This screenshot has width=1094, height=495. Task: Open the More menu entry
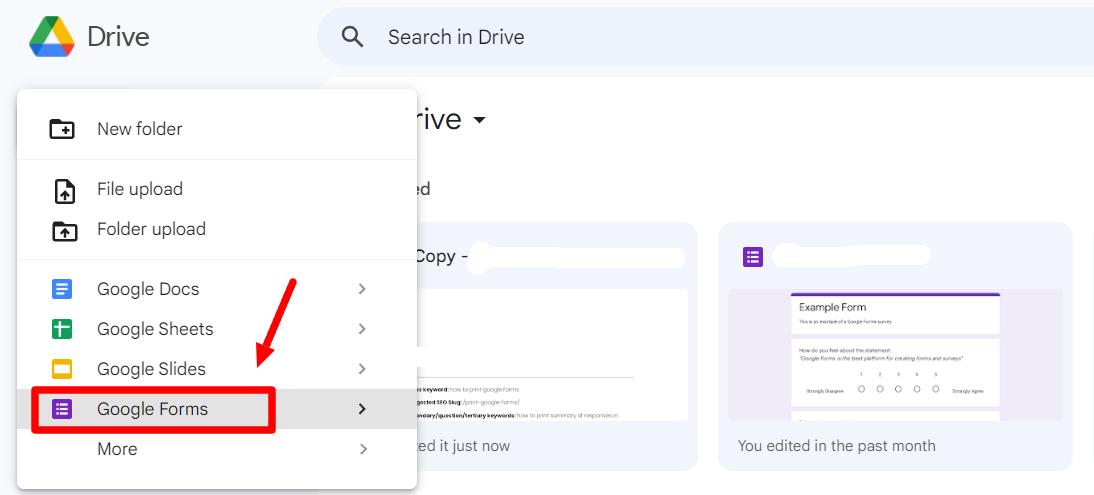pos(216,449)
